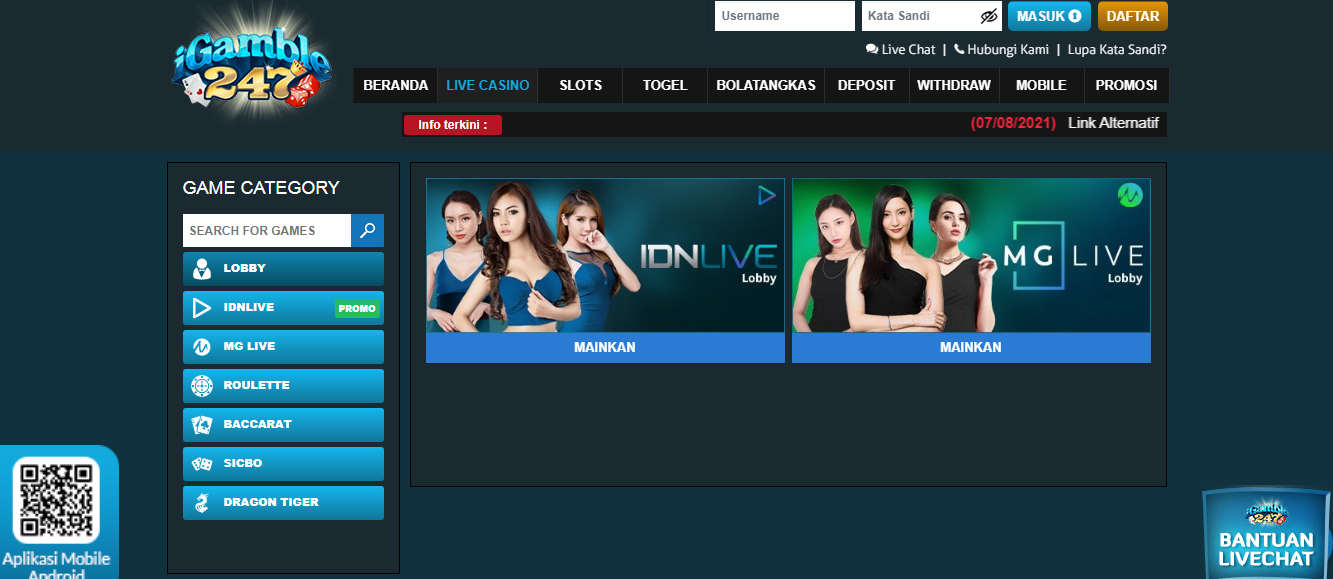
Task: Open the Live Casino menu
Action: [x=488, y=85]
